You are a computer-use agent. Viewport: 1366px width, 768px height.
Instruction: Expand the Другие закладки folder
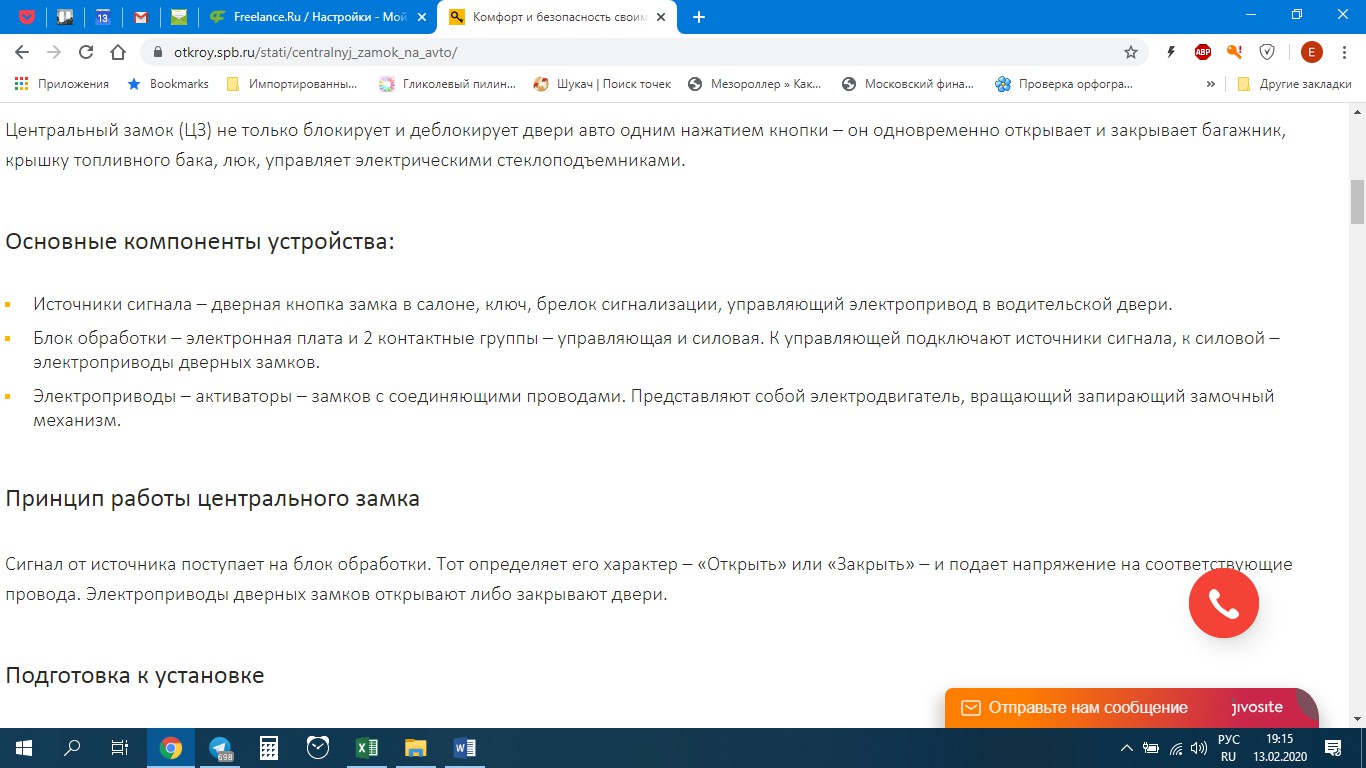click(x=1294, y=84)
